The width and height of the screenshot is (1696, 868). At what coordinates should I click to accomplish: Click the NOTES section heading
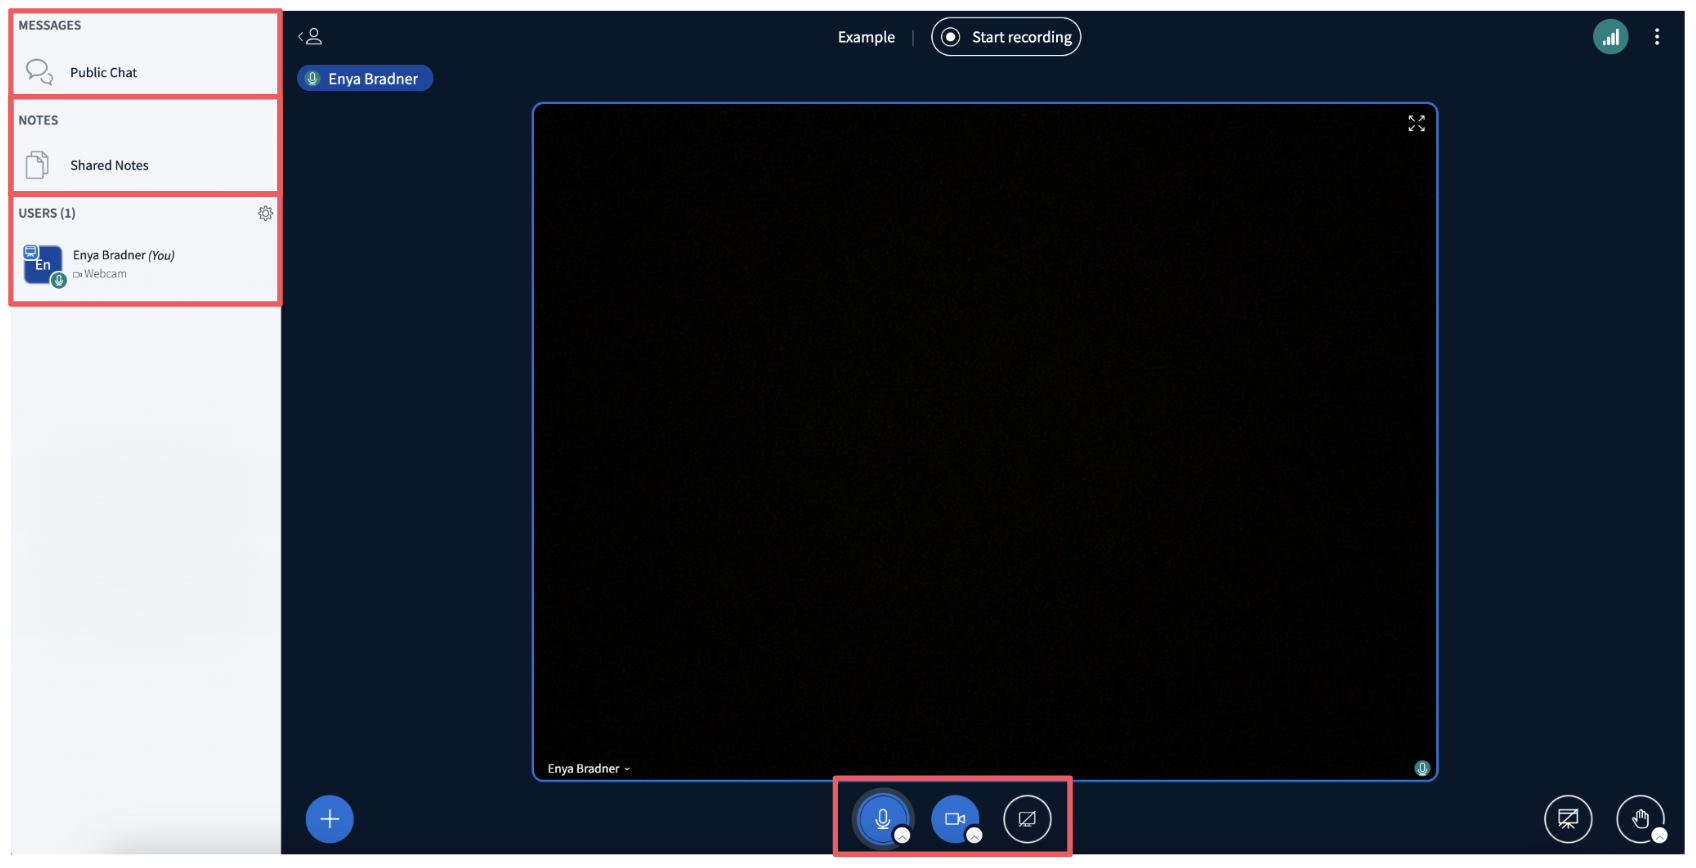(38, 120)
